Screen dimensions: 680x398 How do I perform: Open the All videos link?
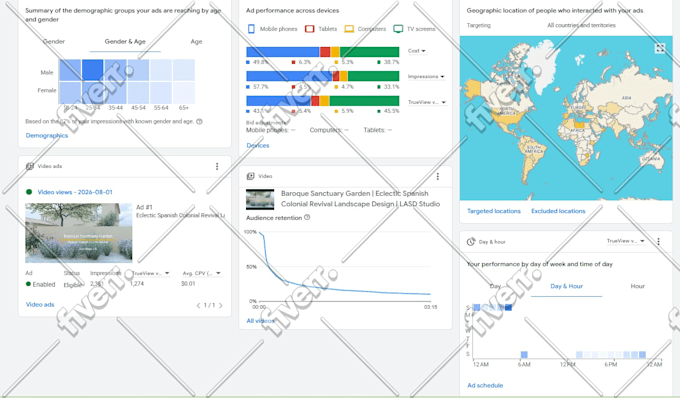[260, 321]
